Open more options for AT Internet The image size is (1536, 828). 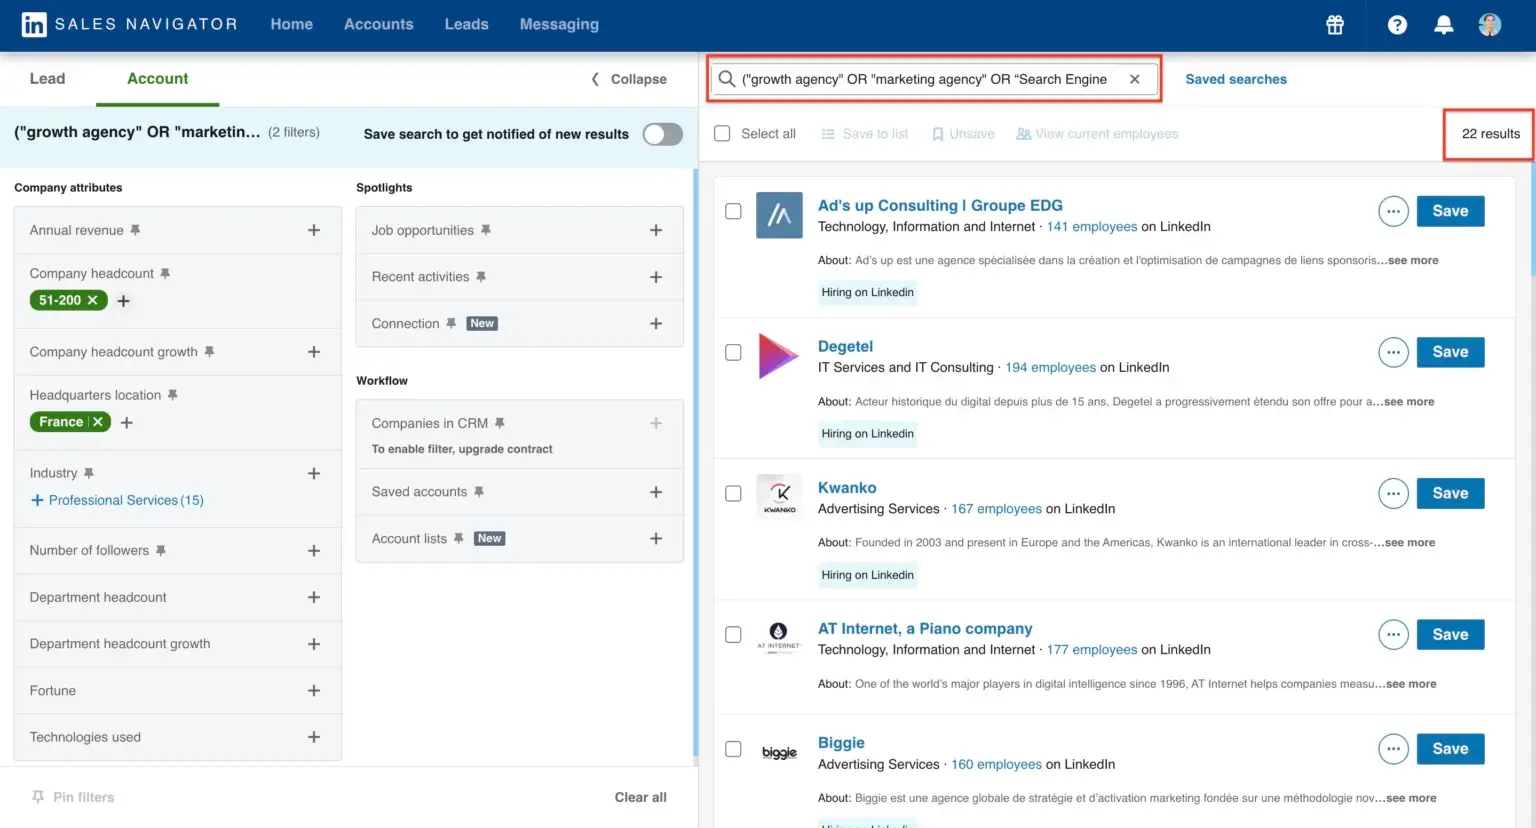pyautogui.click(x=1393, y=634)
